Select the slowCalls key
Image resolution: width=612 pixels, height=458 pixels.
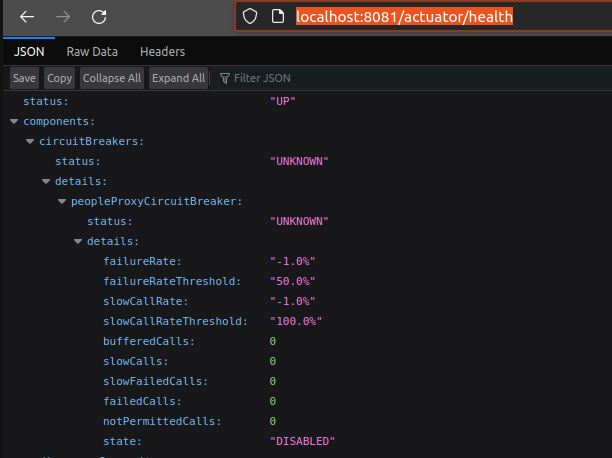click(x=135, y=361)
